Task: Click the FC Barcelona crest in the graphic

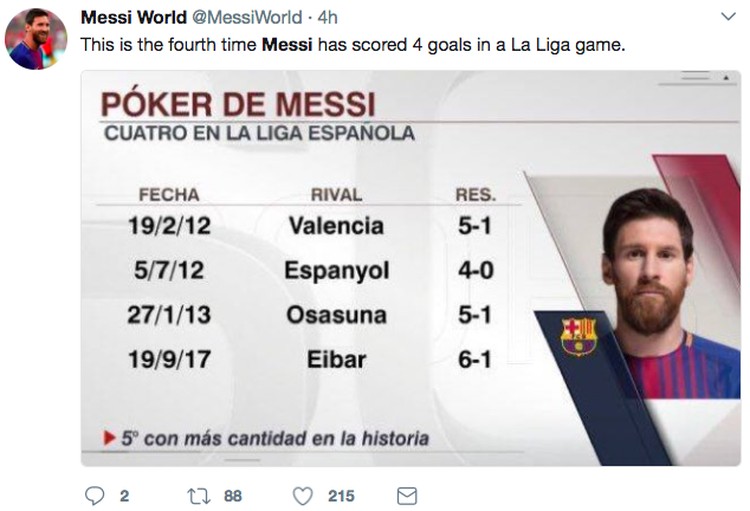Action: coord(578,336)
